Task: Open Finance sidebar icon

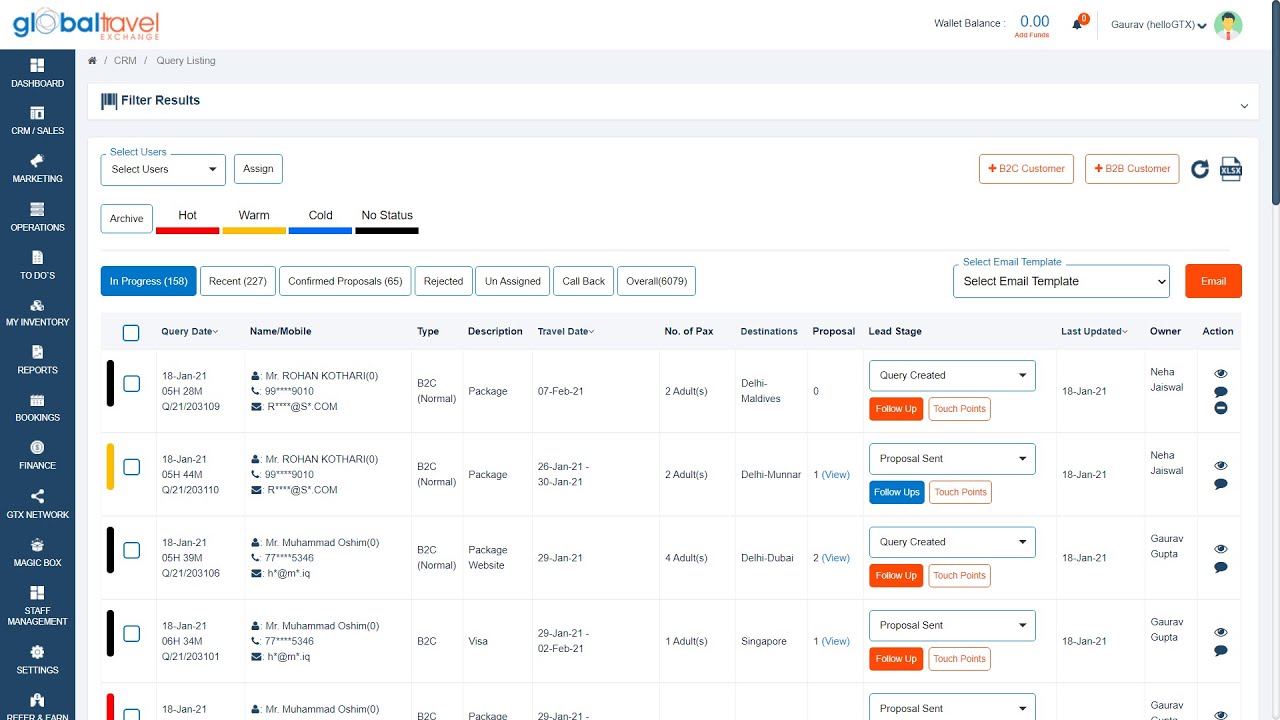Action: 37,447
